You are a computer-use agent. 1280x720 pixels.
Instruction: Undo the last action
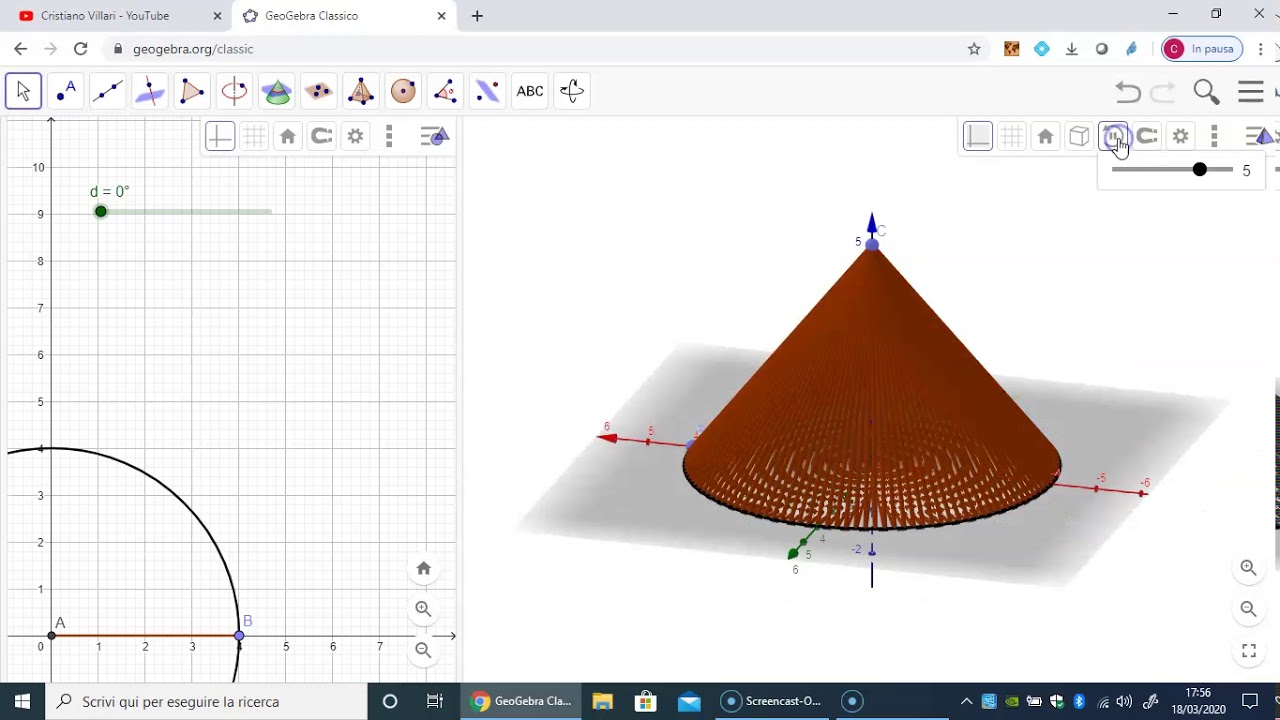click(1128, 92)
